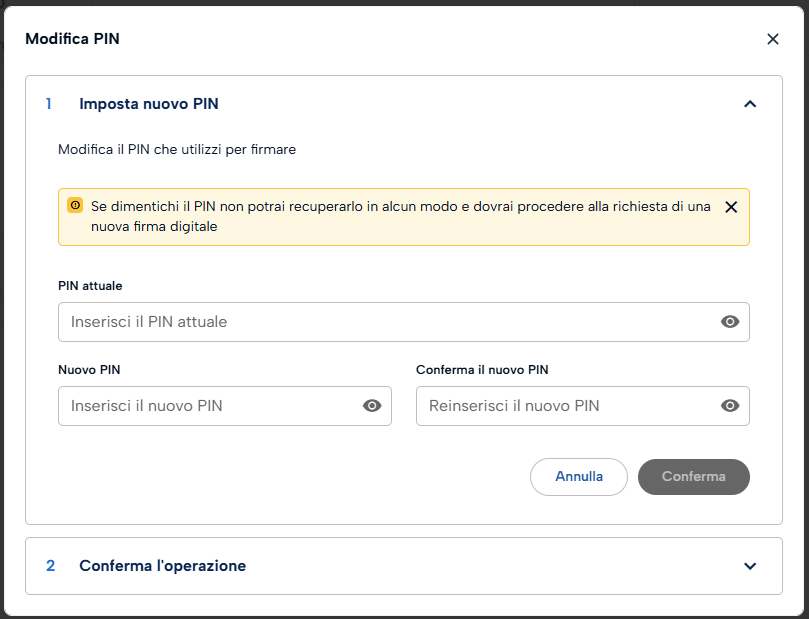This screenshot has height=619, width=809.
Task: Focus the Inserisci il nuovo PIN field
Action: coord(224,406)
